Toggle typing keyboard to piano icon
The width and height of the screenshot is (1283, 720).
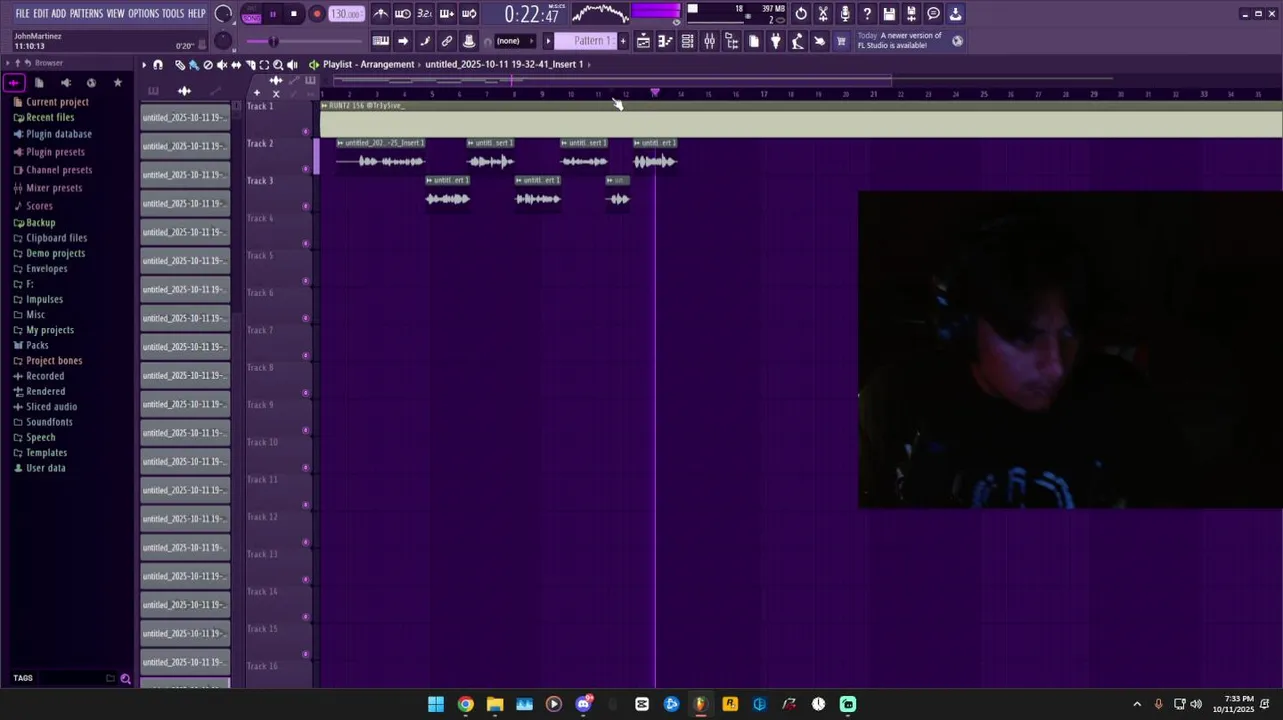coord(381,41)
